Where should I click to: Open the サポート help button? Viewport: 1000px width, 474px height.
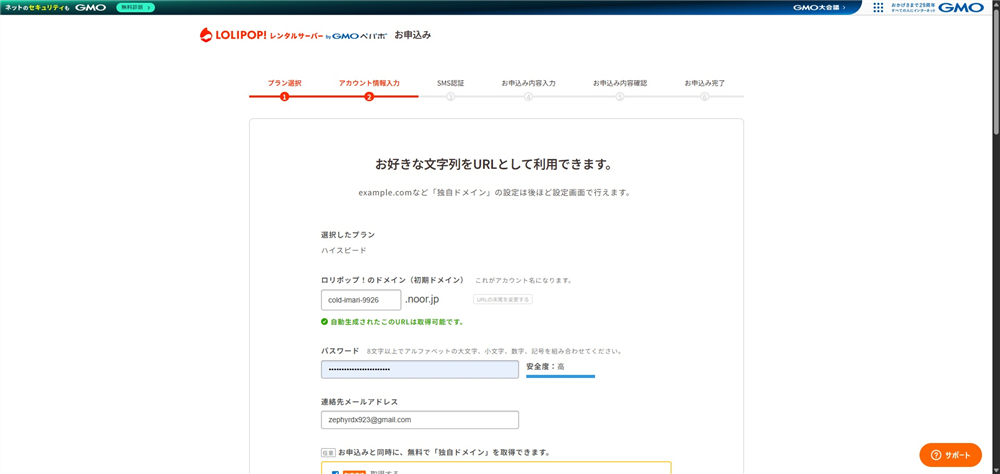pos(950,455)
